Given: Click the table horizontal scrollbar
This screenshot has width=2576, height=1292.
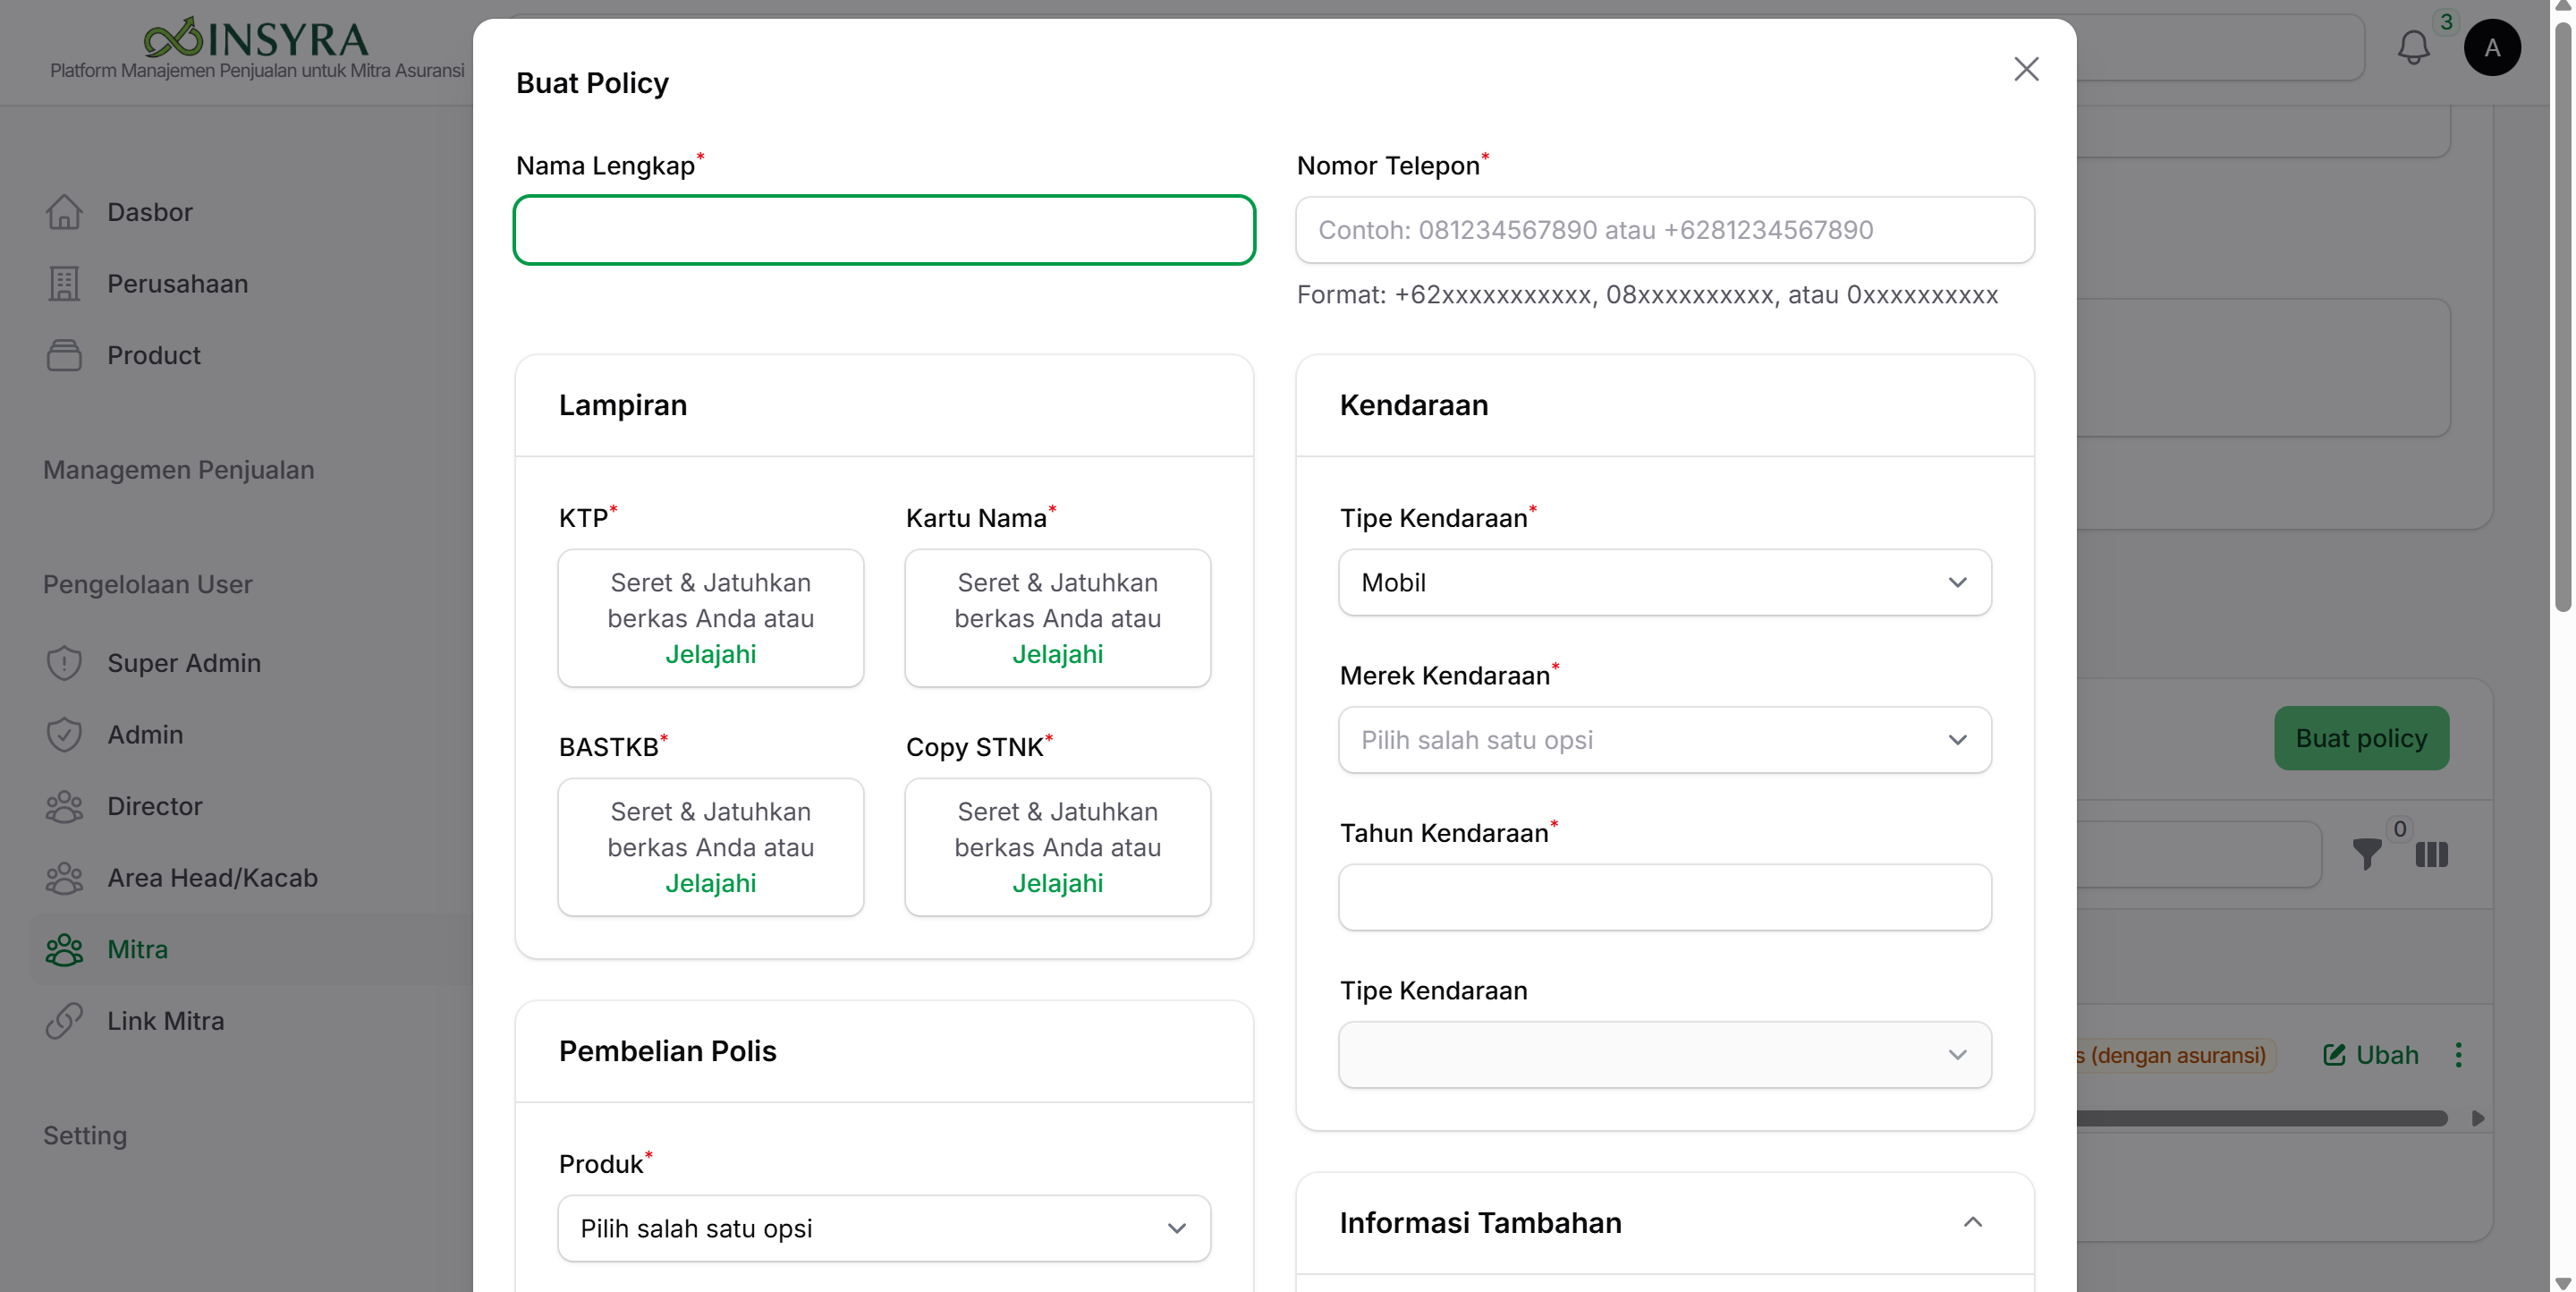Looking at the screenshot, I should pyautogui.click(x=2261, y=1118).
